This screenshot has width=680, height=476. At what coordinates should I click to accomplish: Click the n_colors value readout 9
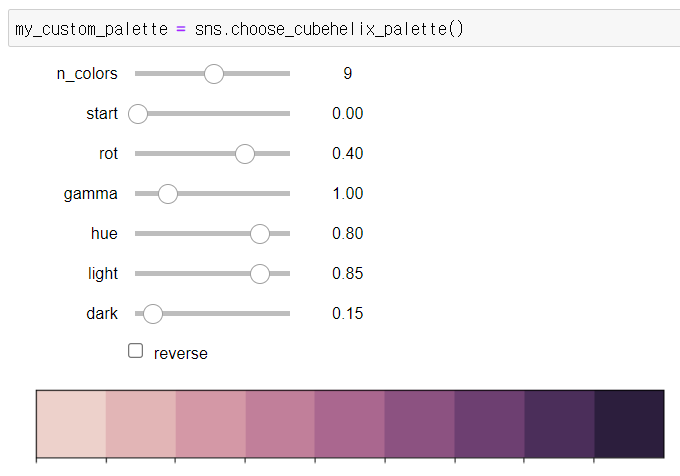click(347, 73)
